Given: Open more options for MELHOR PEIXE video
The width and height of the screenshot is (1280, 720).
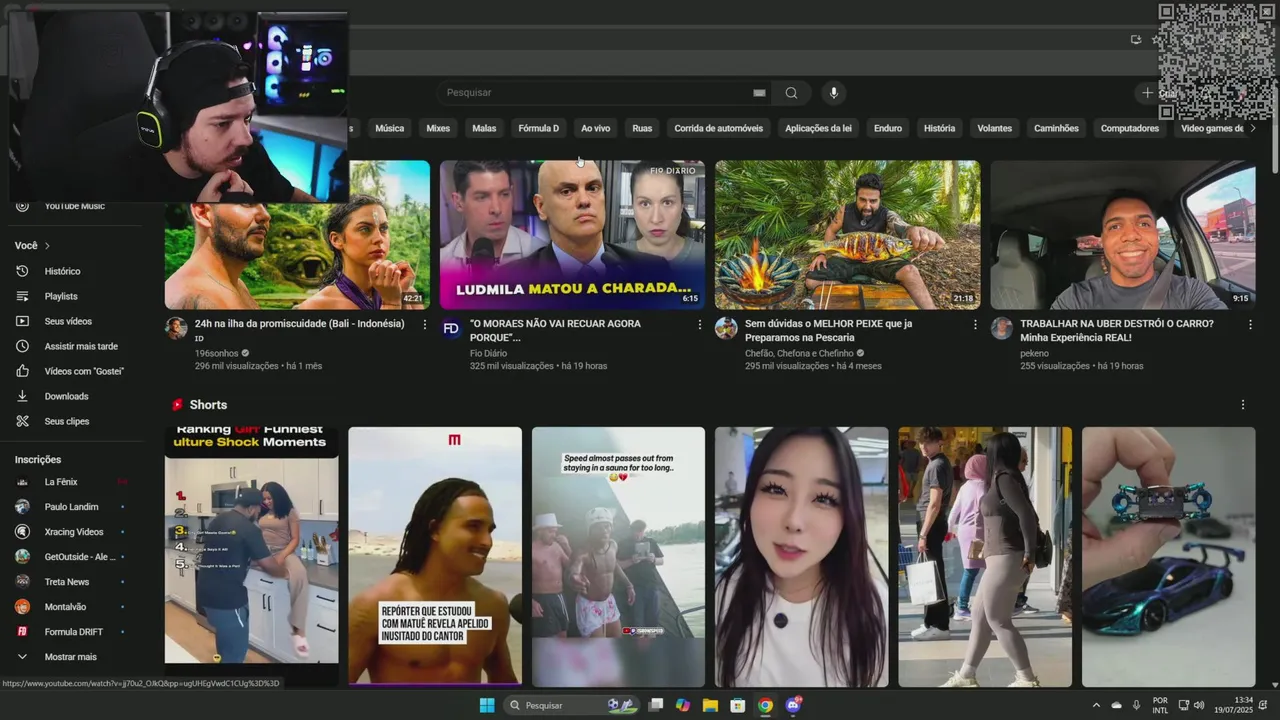Looking at the screenshot, I should 975,325.
